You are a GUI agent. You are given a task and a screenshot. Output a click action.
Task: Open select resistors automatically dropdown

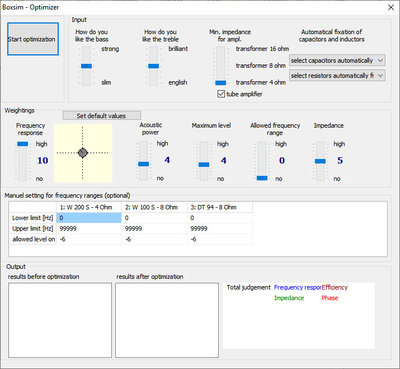337,76
